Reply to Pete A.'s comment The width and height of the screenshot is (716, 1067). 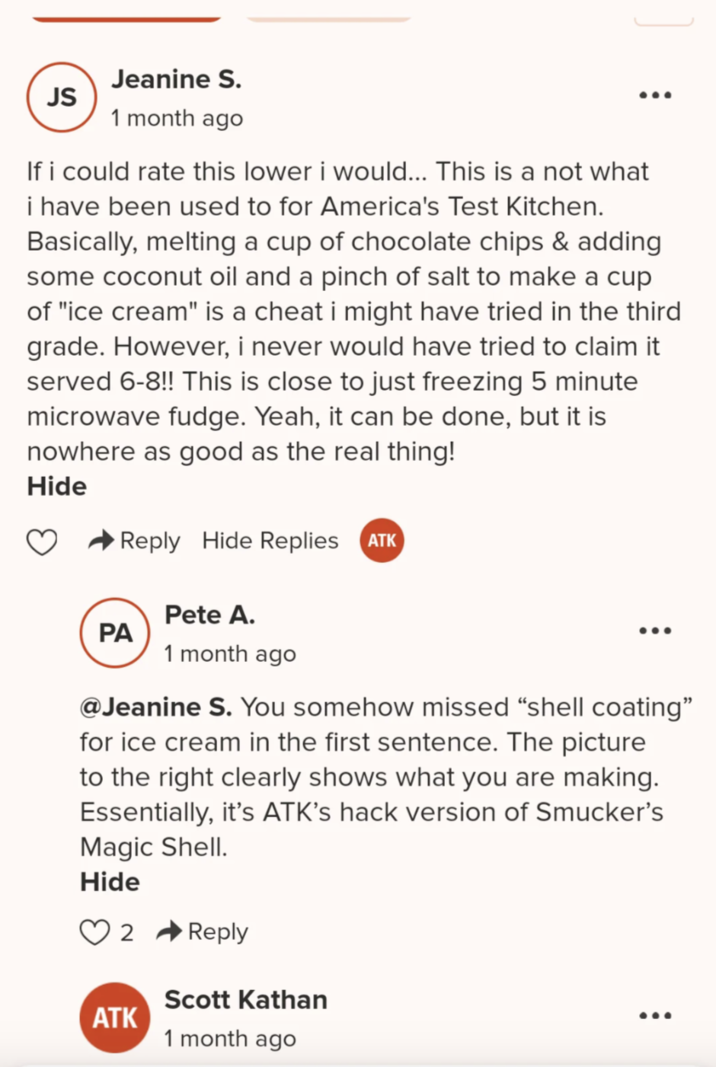point(203,932)
